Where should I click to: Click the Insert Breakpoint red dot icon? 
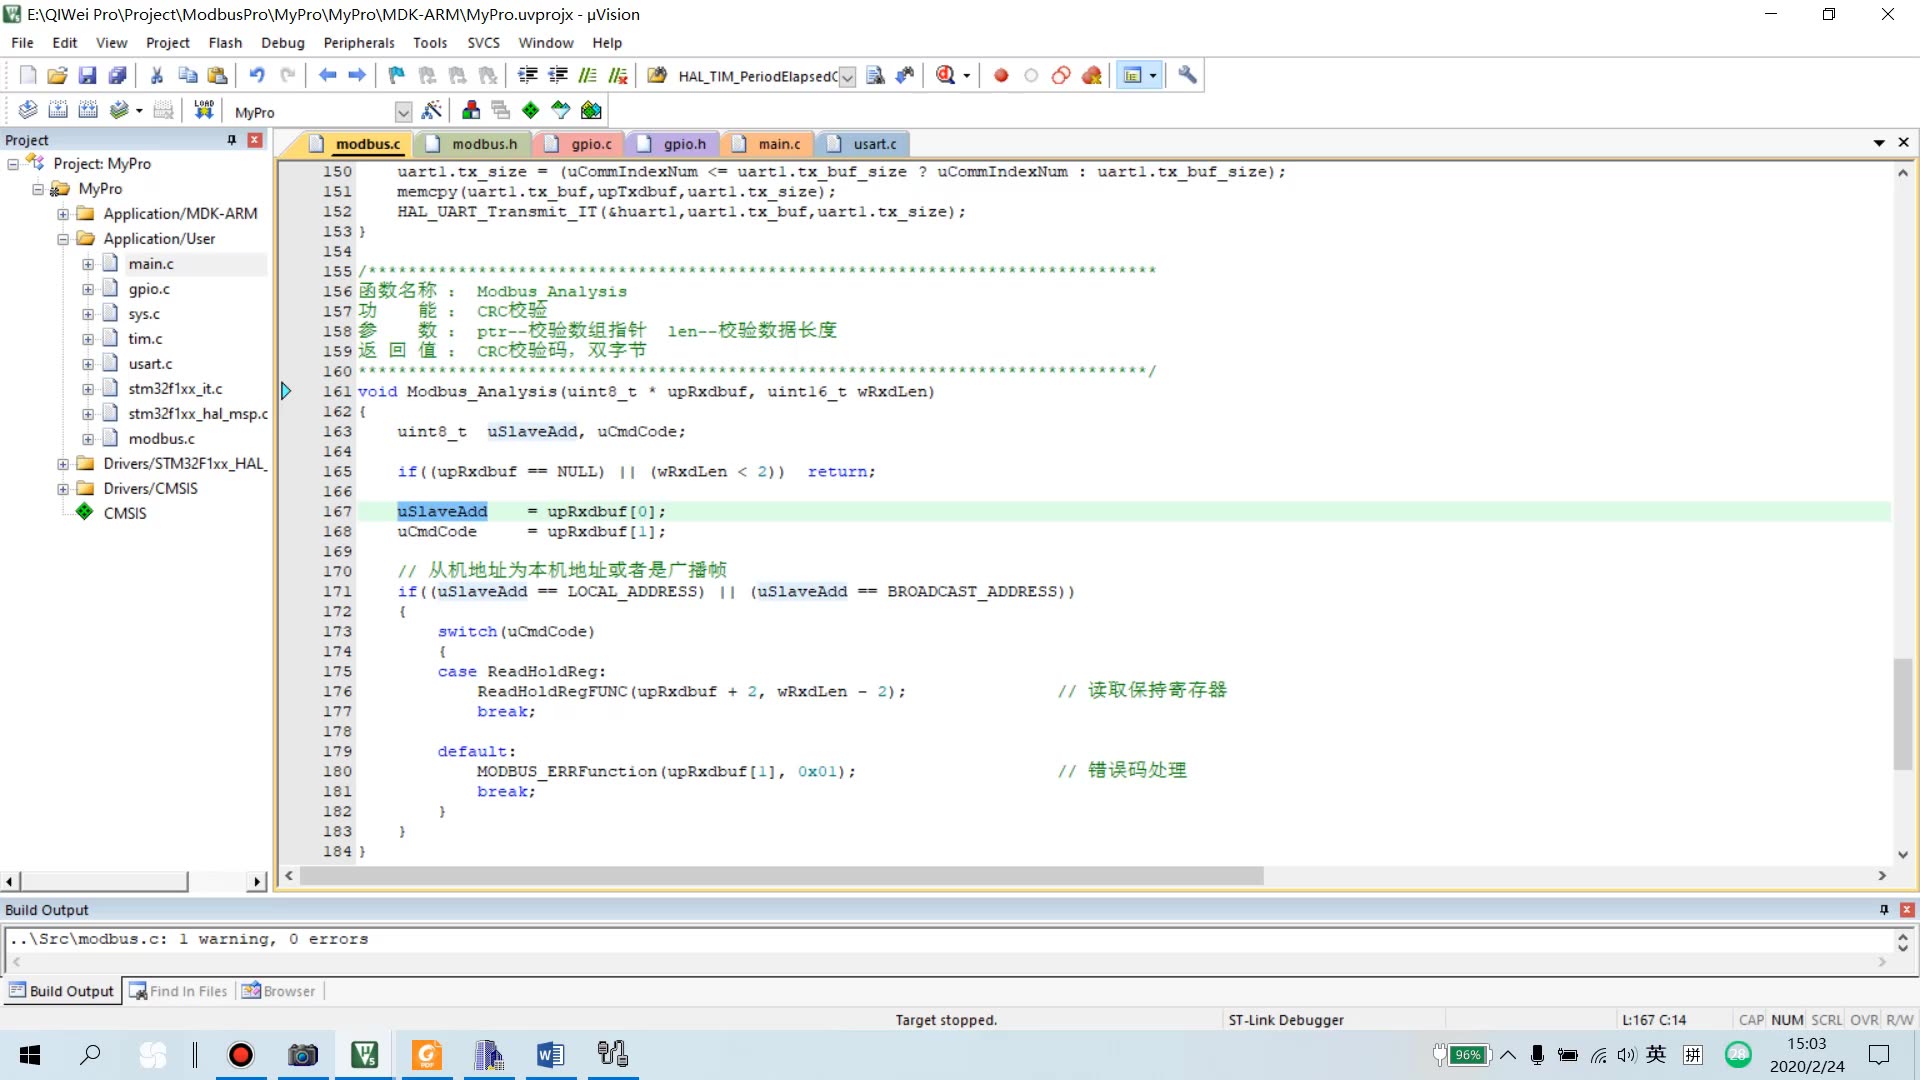(x=1001, y=75)
